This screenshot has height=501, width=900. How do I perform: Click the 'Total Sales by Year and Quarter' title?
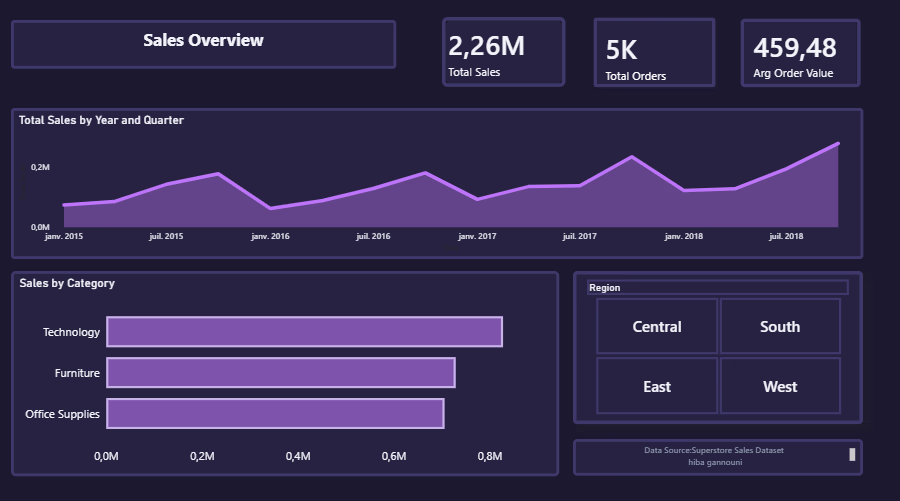[x=101, y=120]
